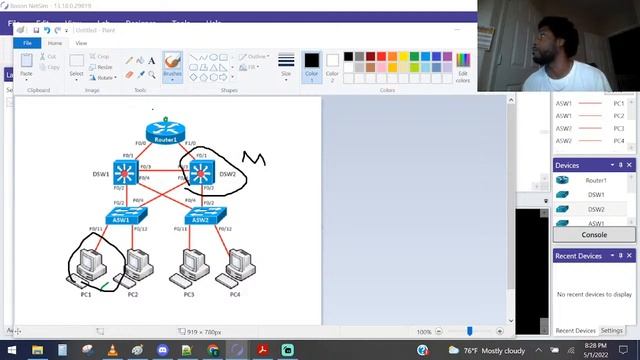
Task: Open the notification center icon
Action: click(x=623, y=350)
